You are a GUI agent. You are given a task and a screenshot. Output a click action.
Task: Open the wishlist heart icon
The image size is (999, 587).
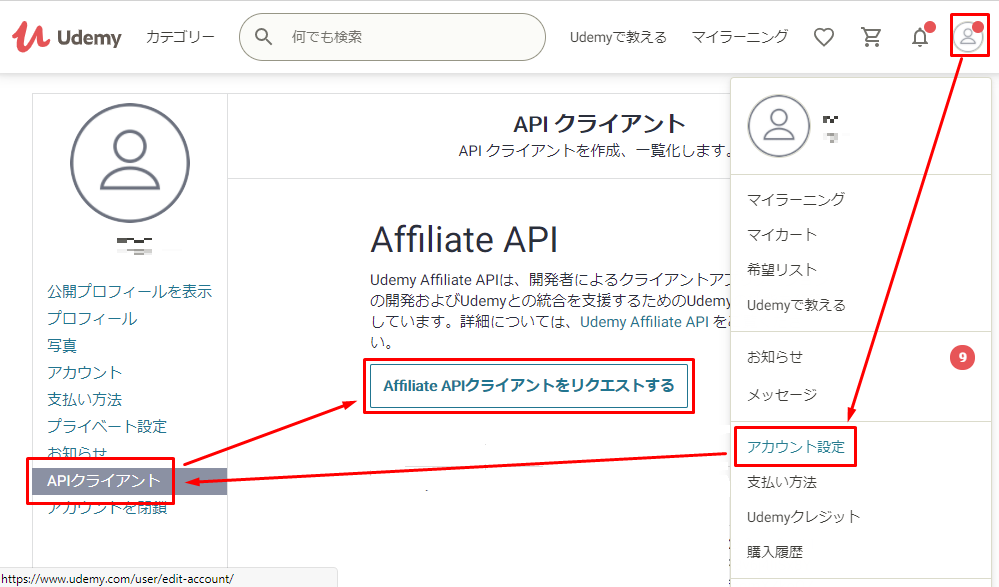click(824, 37)
